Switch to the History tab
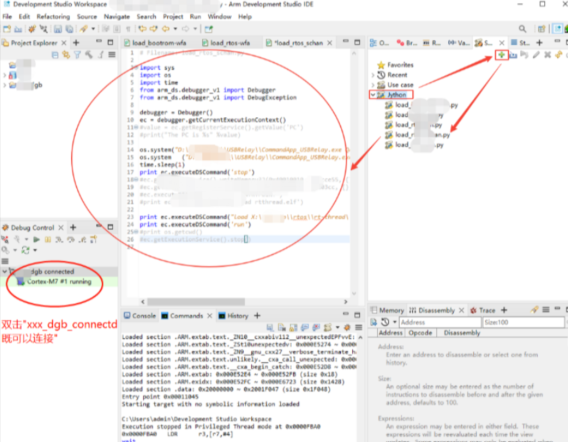The height and width of the screenshot is (442, 568). click(x=234, y=316)
